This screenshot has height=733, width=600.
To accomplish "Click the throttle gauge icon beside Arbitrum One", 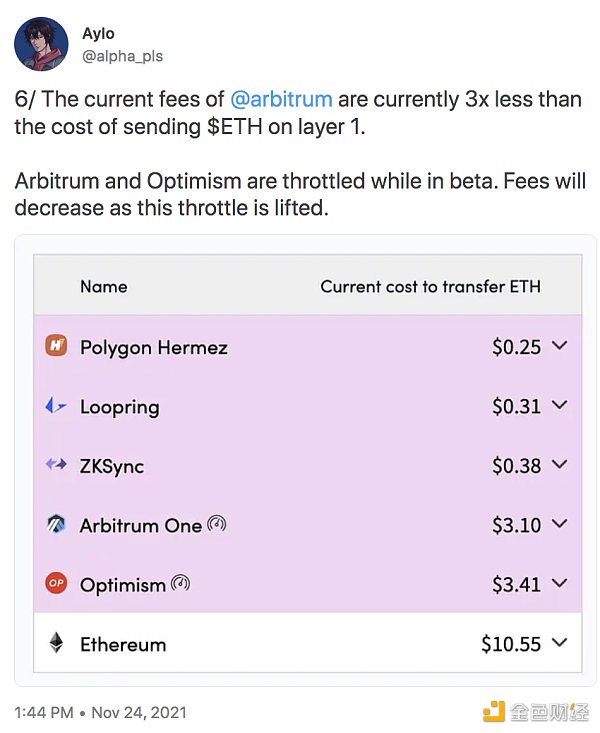I will click(x=216, y=524).
